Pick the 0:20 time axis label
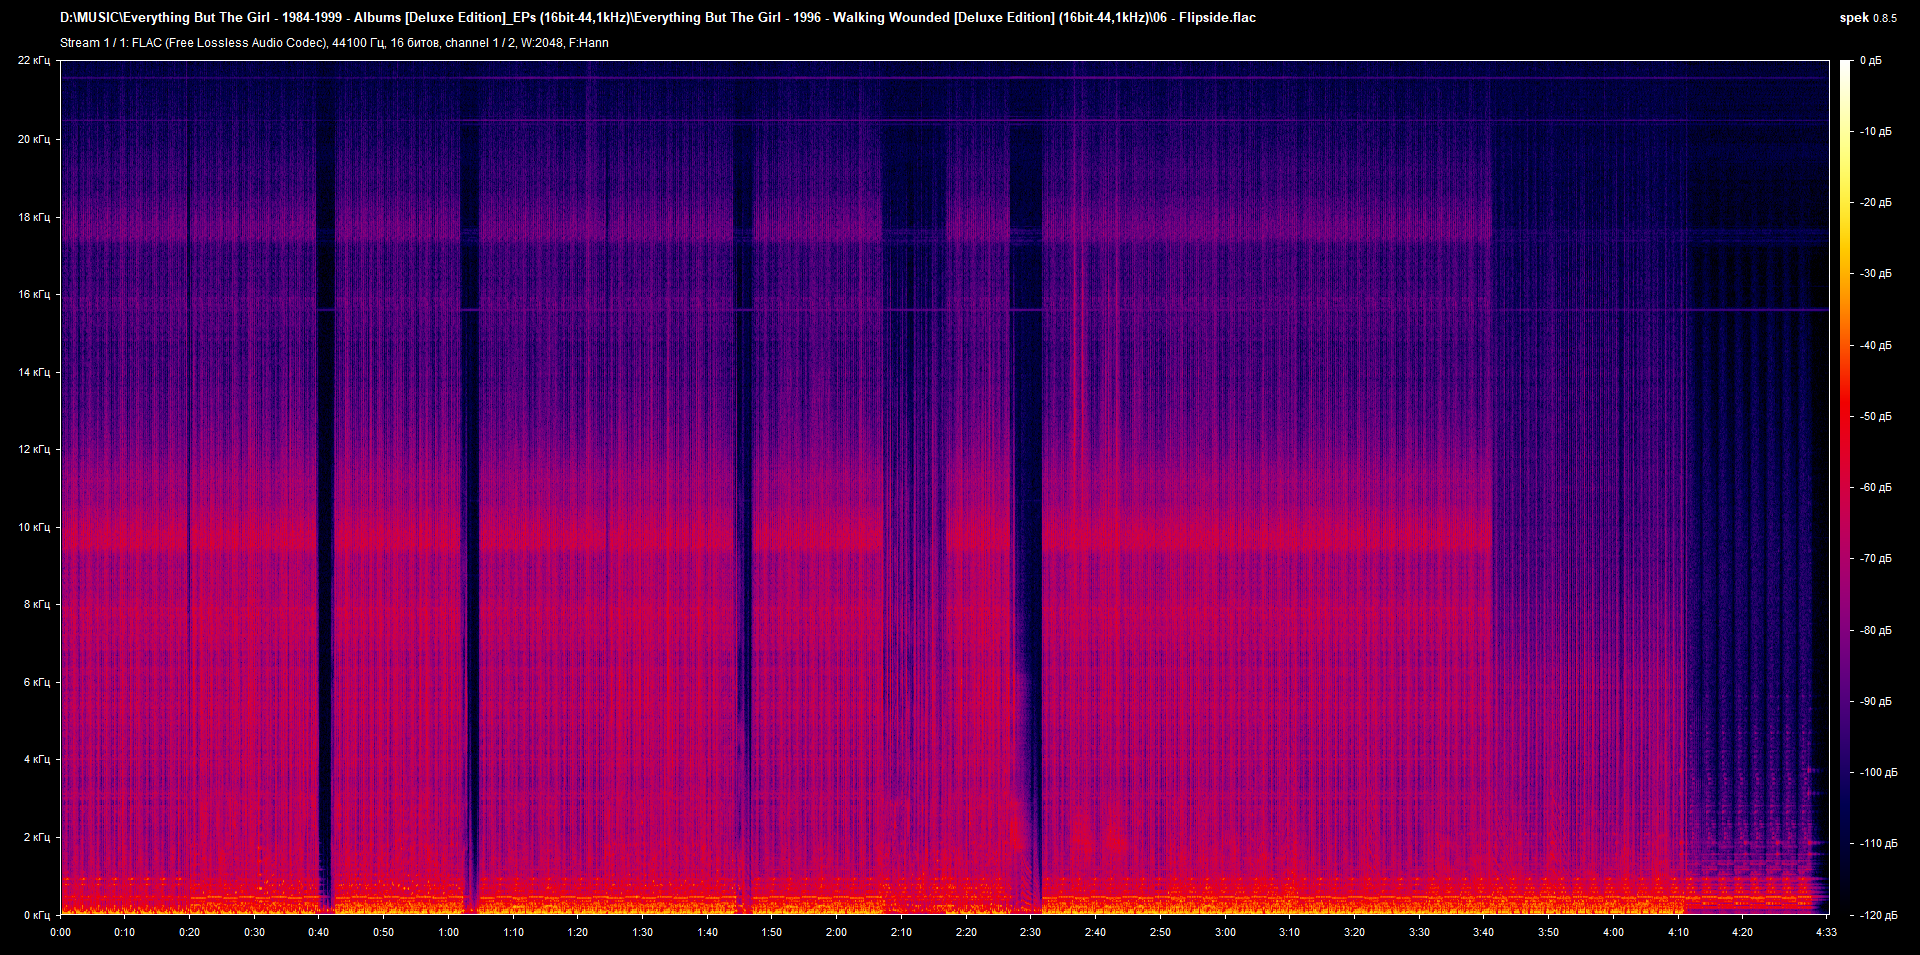 coord(189,932)
